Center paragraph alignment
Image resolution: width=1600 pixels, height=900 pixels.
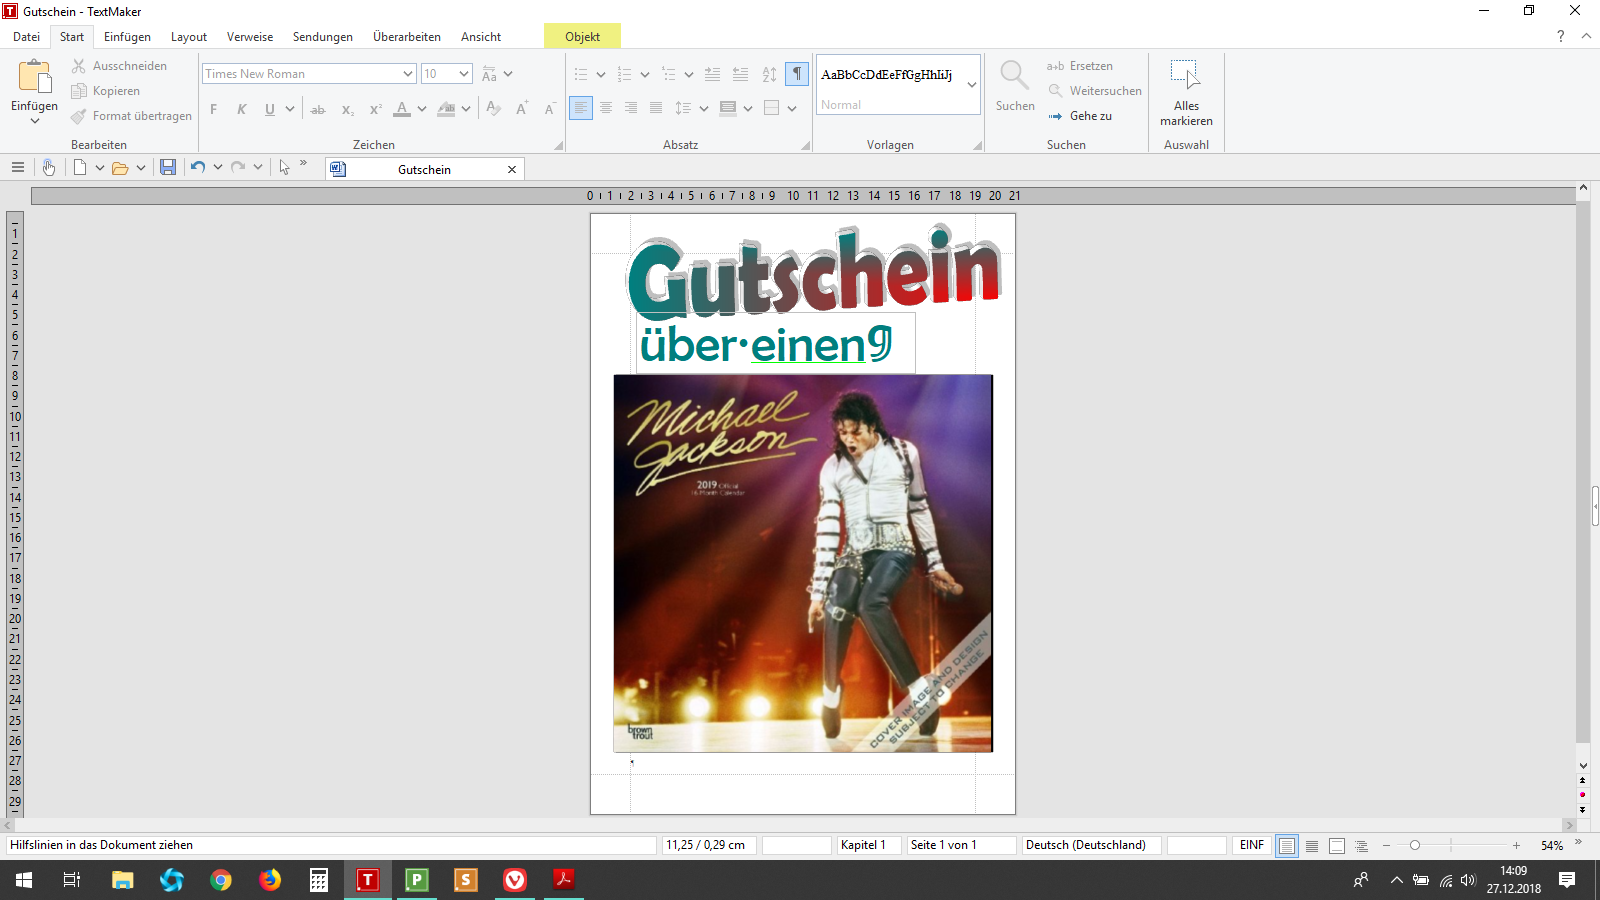coord(606,108)
